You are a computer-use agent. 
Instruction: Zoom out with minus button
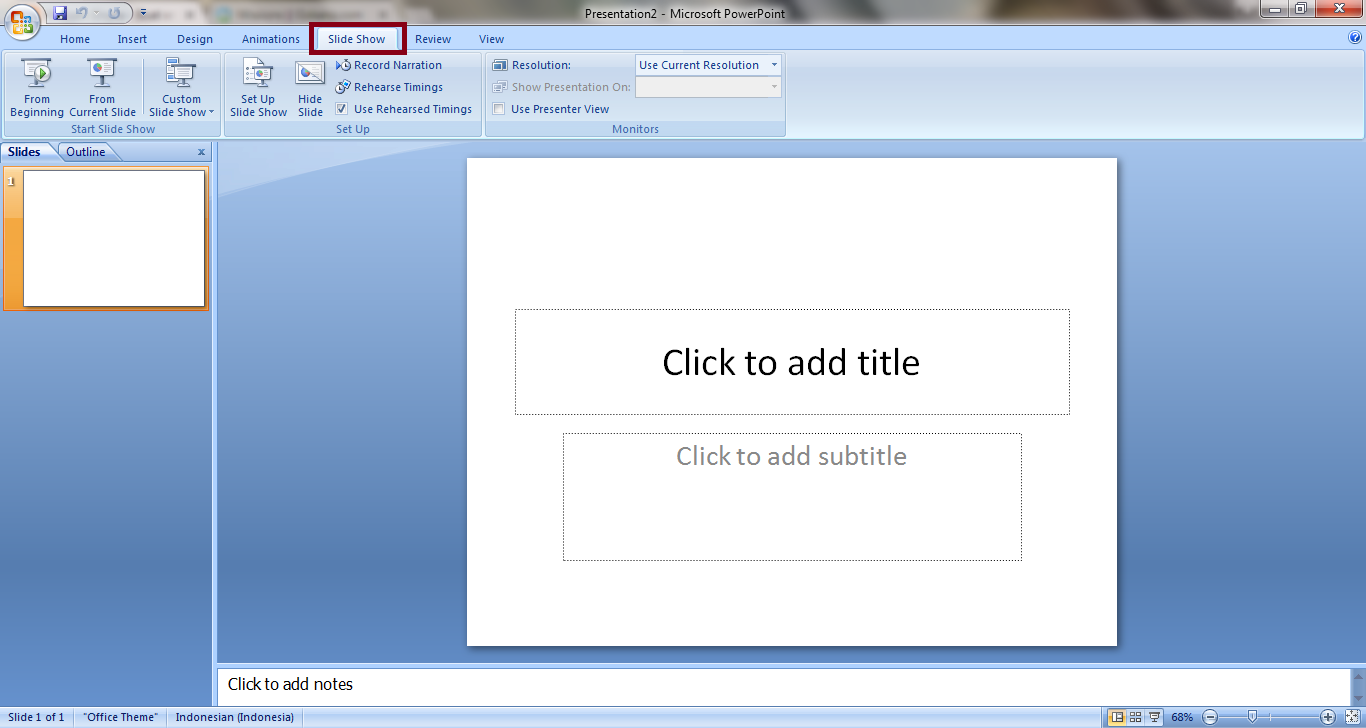pyautogui.click(x=1210, y=717)
